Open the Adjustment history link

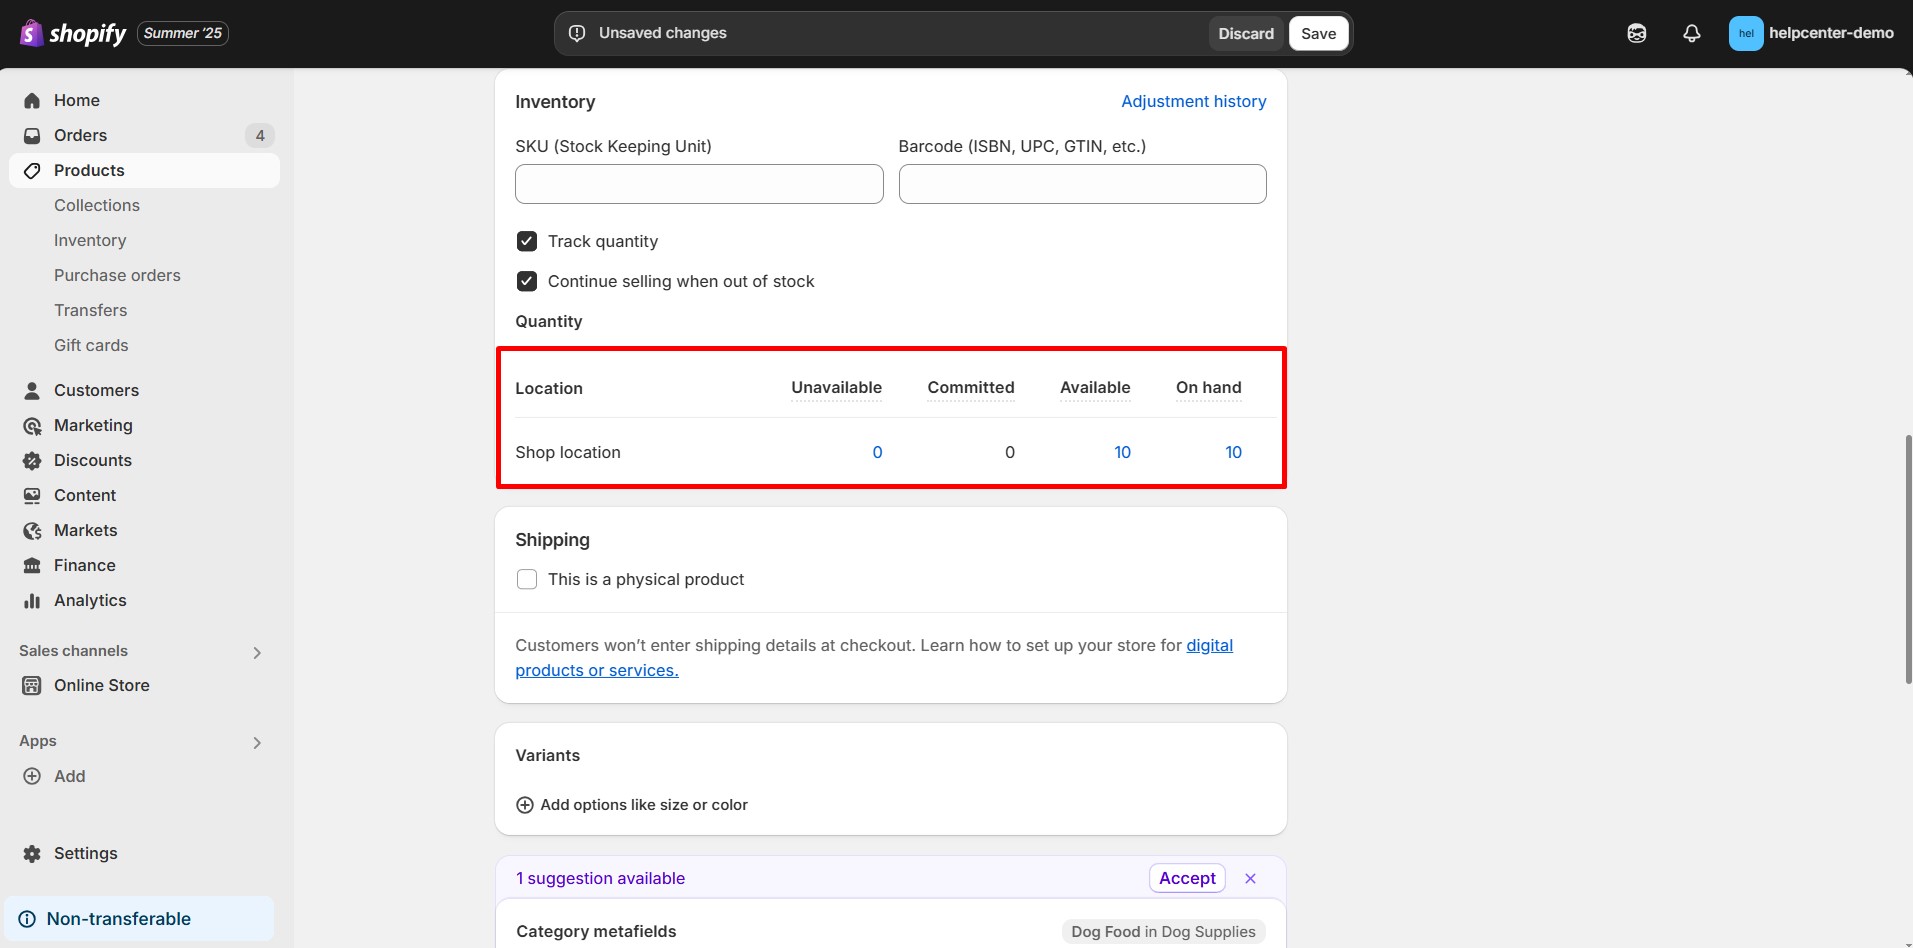coord(1193,101)
